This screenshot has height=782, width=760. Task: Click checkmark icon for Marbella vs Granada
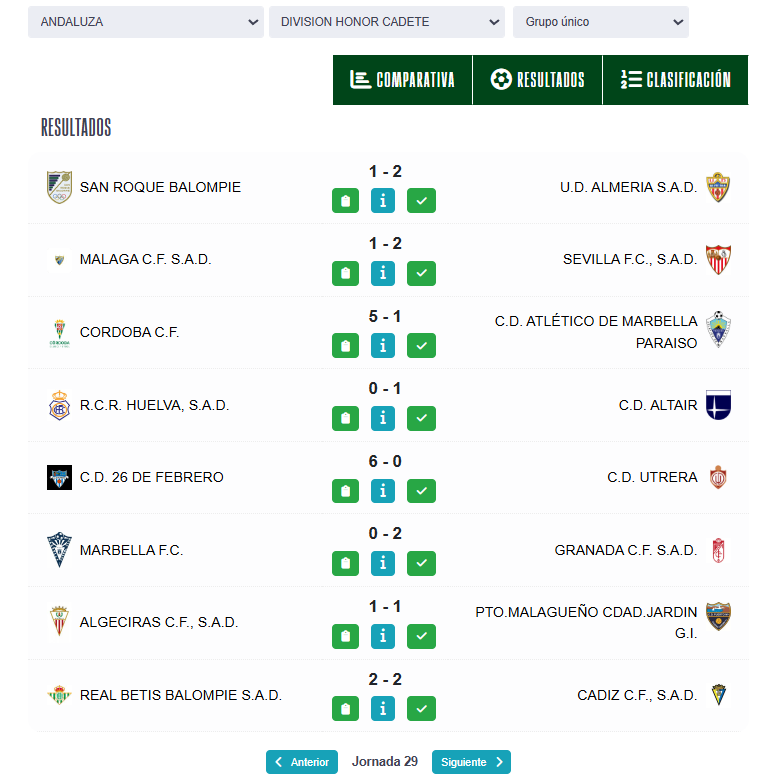click(422, 563)
